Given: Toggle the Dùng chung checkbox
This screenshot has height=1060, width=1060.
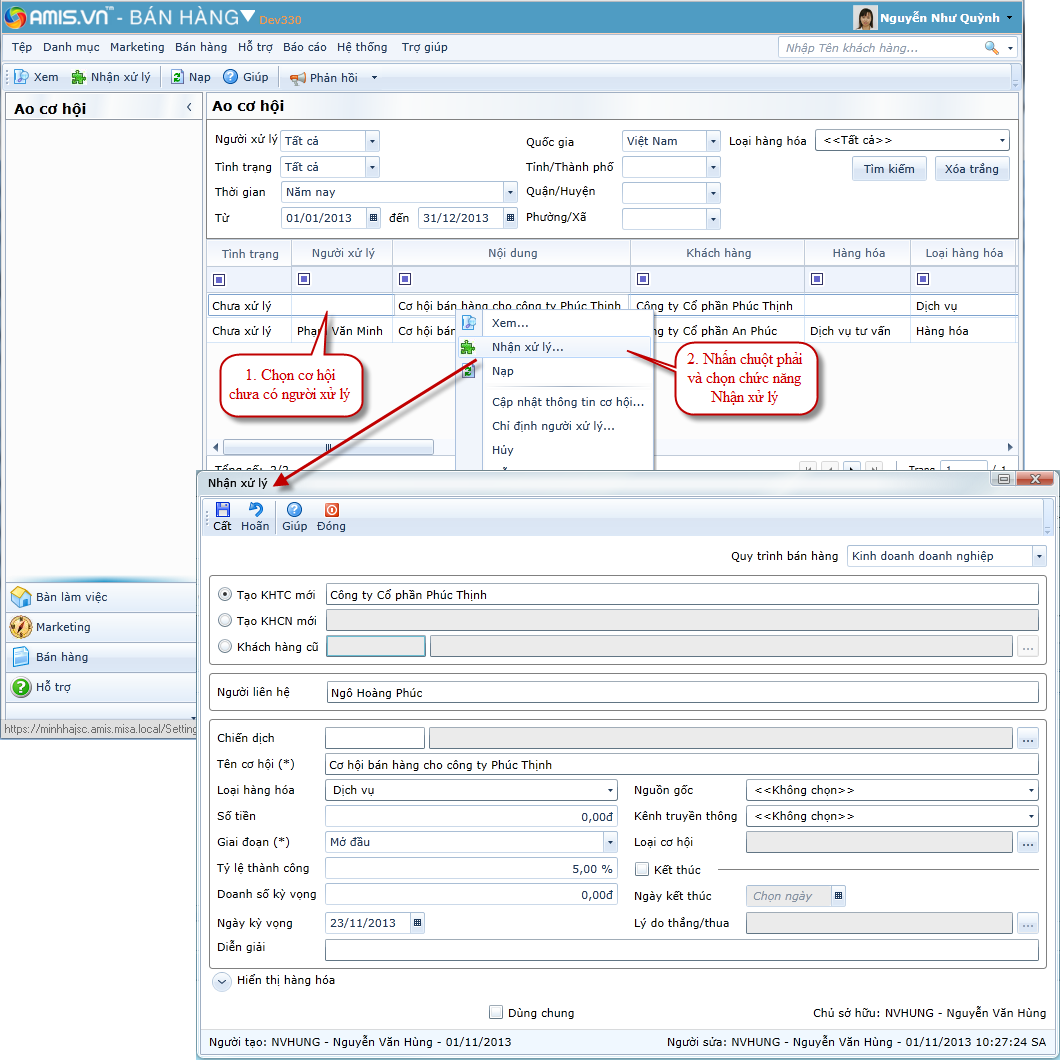Looking at the screenshot, I should pyautogui.click(x=496, y=1012).
